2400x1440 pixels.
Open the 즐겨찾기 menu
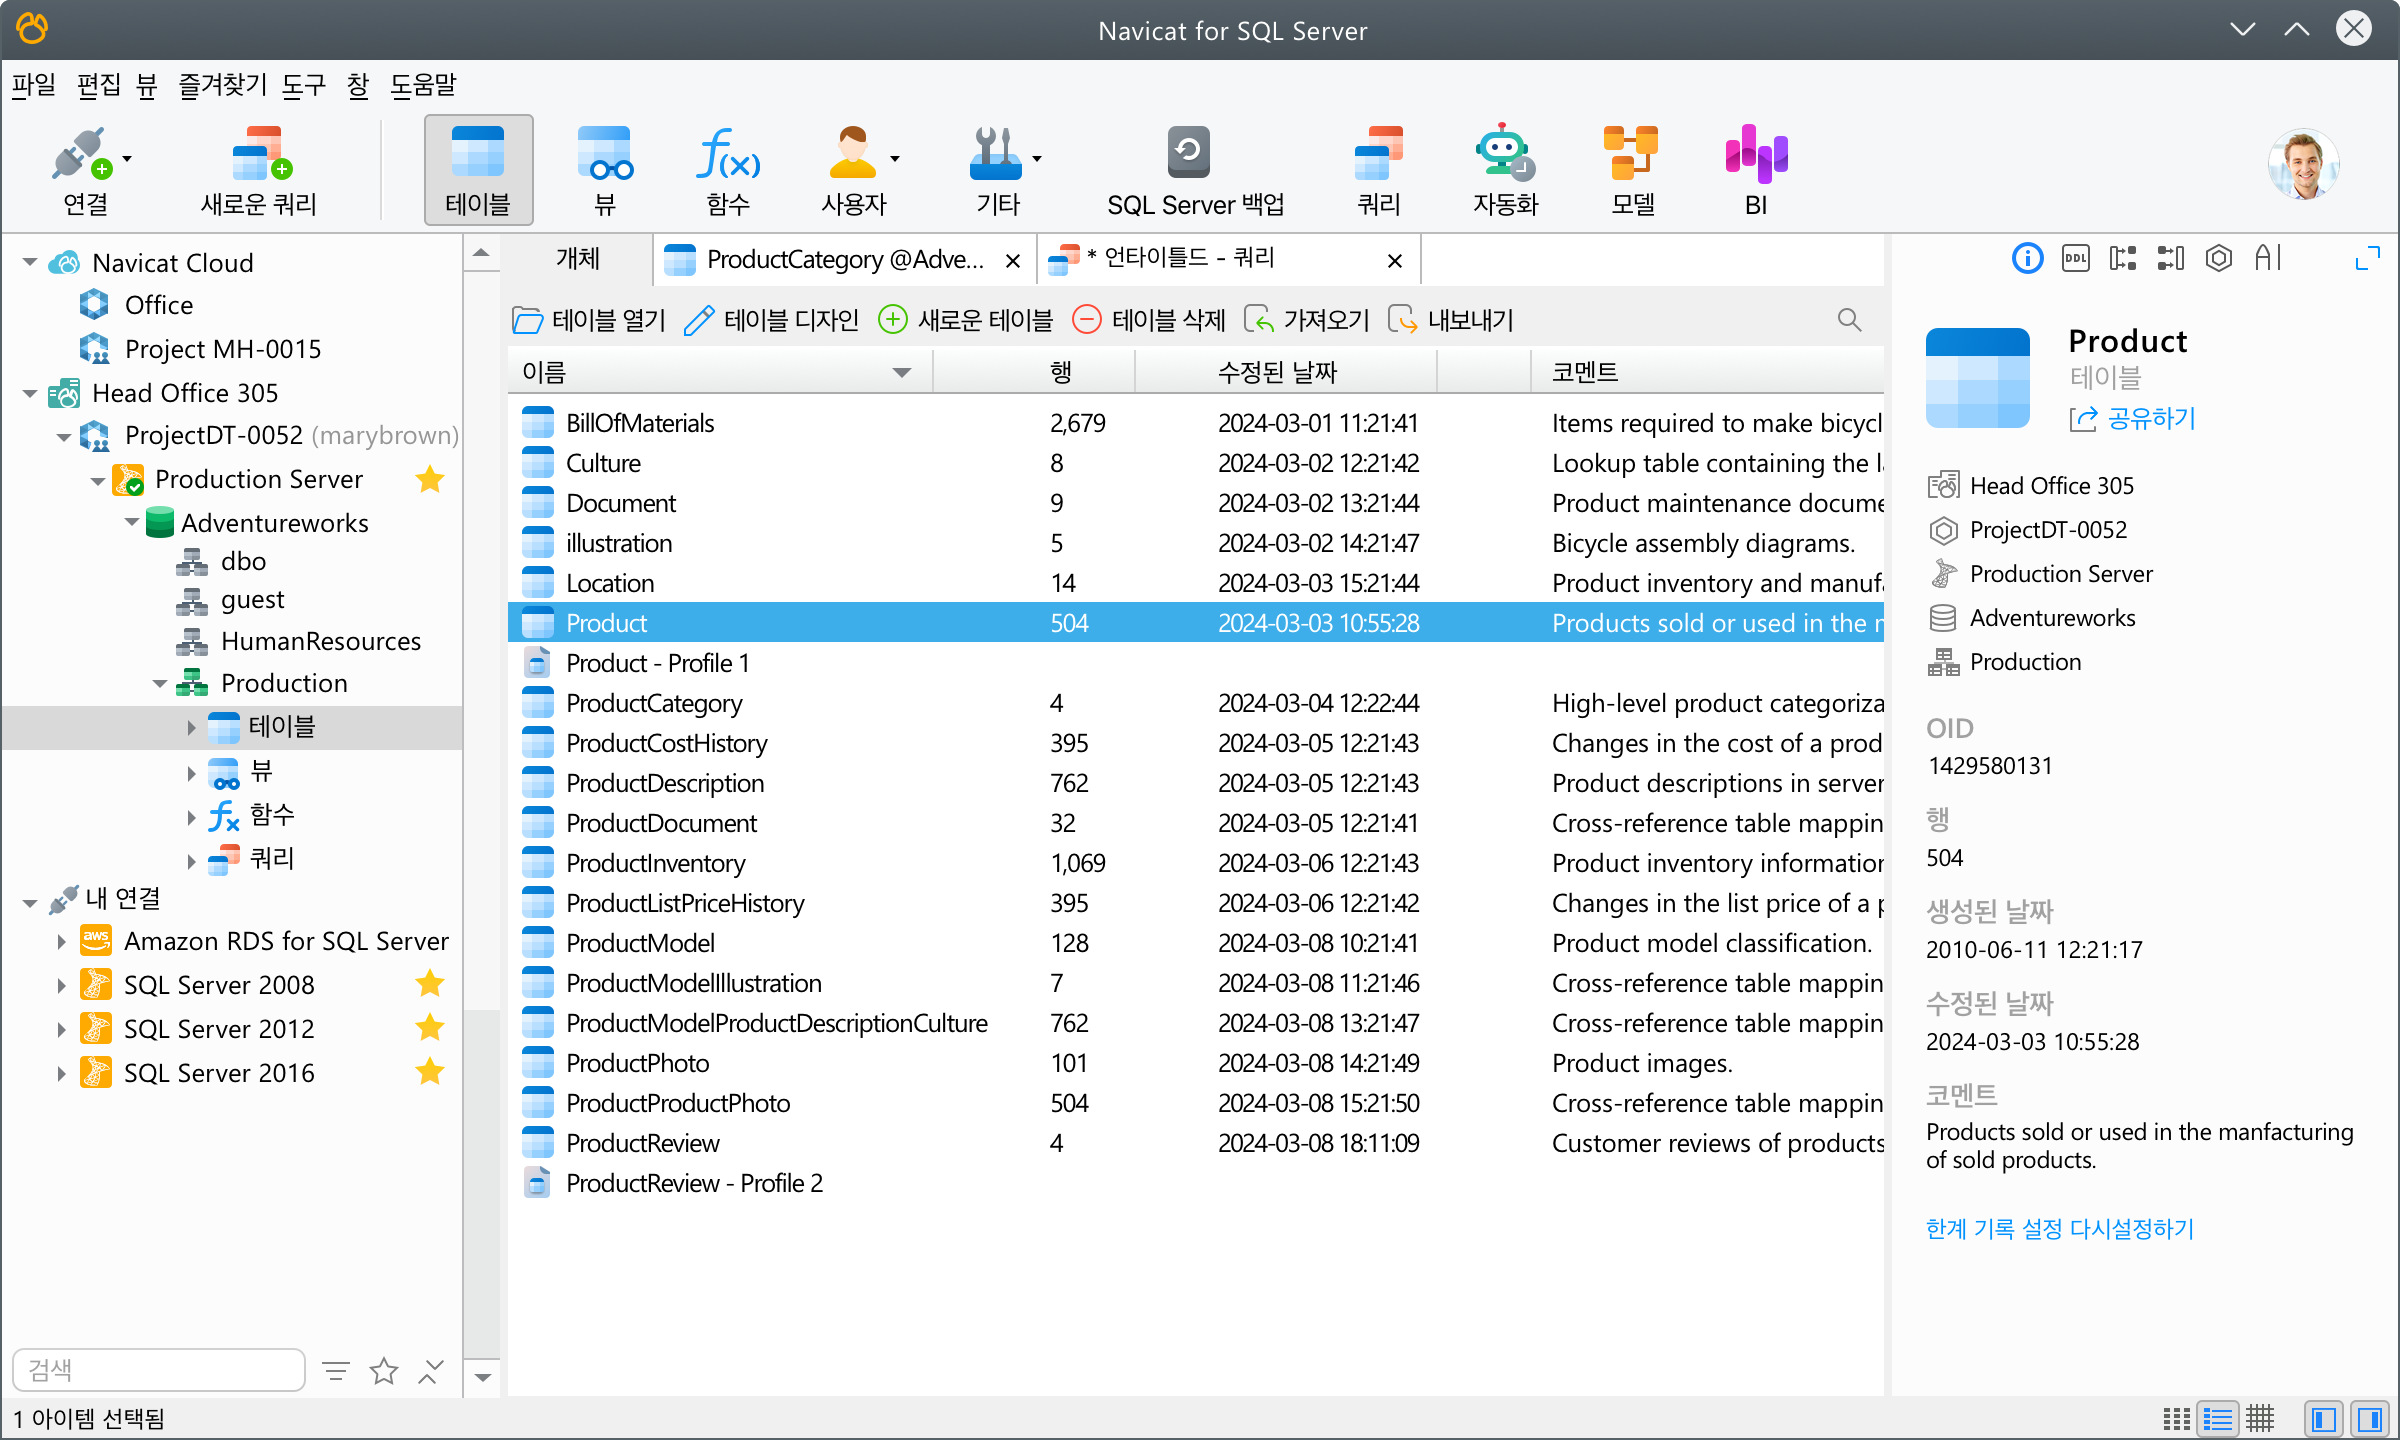click(222, 86)
